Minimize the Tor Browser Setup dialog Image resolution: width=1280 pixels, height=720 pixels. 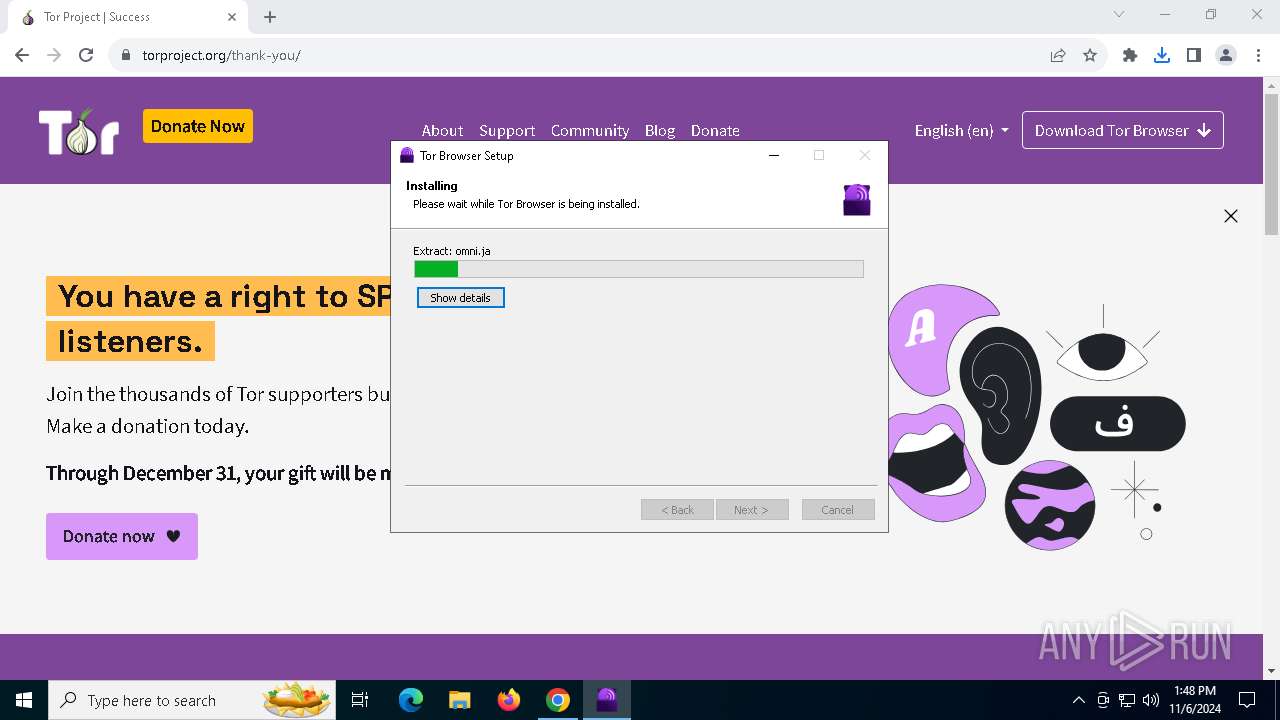coord(774,155)
